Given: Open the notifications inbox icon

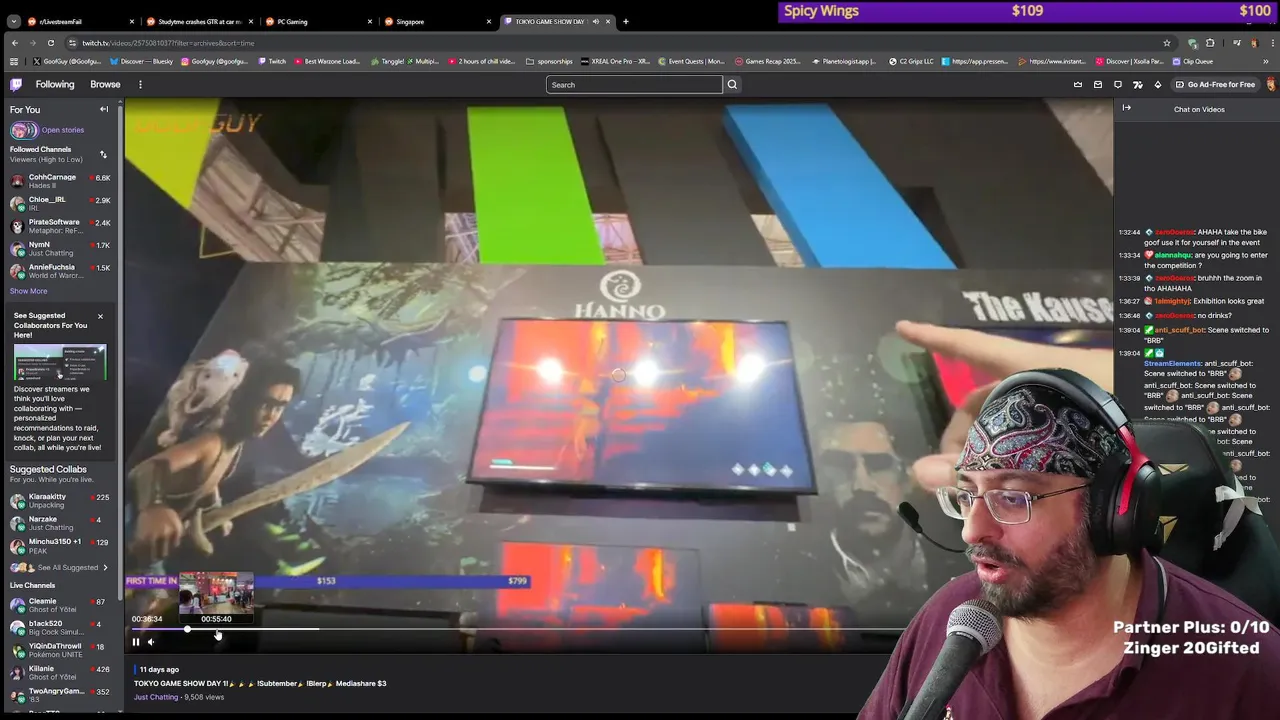Looking at the screenshot, I should [x=1097, y=85].
